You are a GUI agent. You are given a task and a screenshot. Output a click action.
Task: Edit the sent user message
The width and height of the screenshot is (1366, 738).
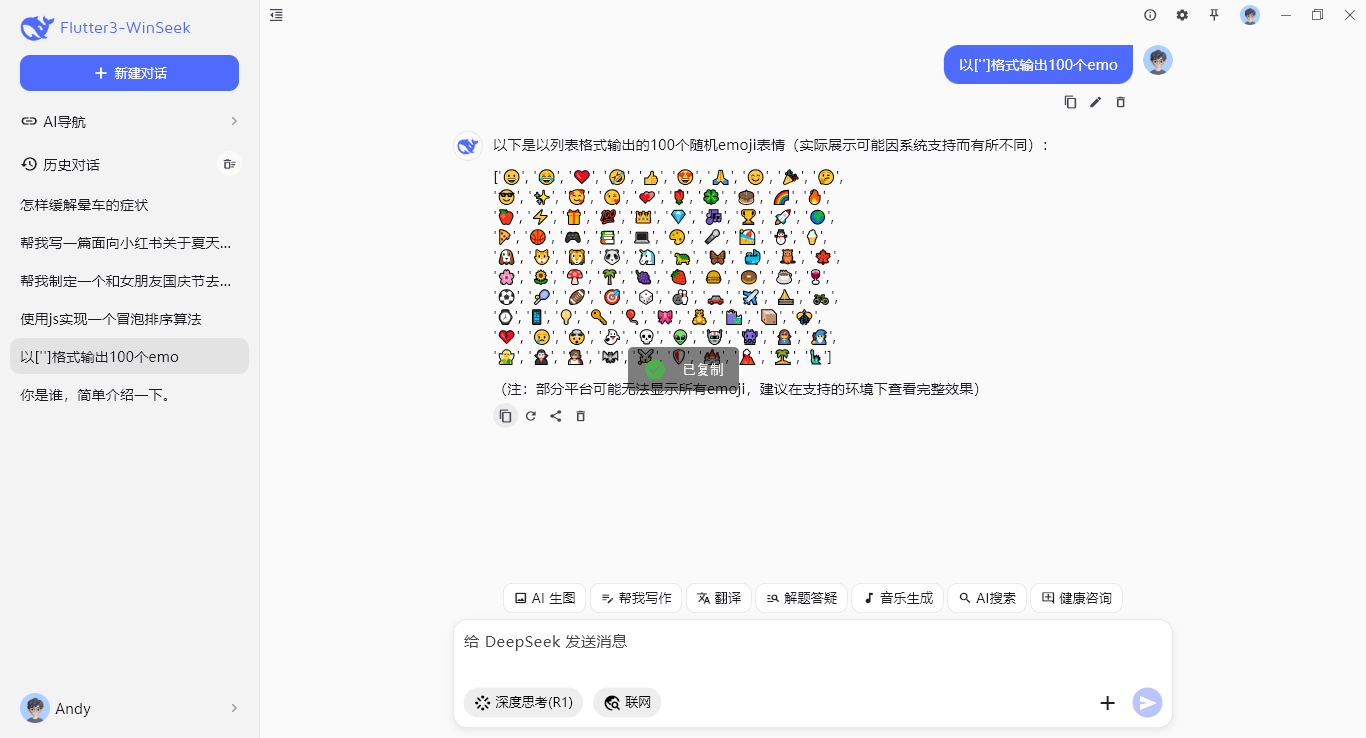coord(1095,101)
